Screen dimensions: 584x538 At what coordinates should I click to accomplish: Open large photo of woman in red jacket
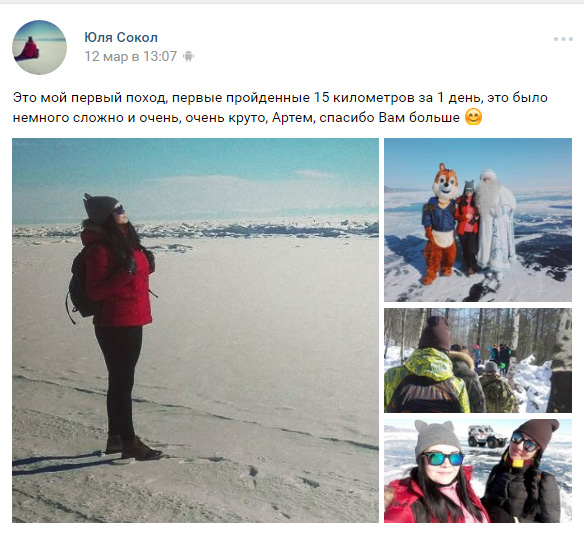(x=195, y=330)
